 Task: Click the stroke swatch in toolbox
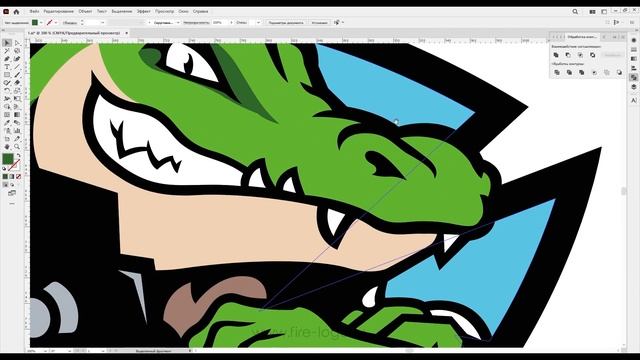click(x=14, y=165)
